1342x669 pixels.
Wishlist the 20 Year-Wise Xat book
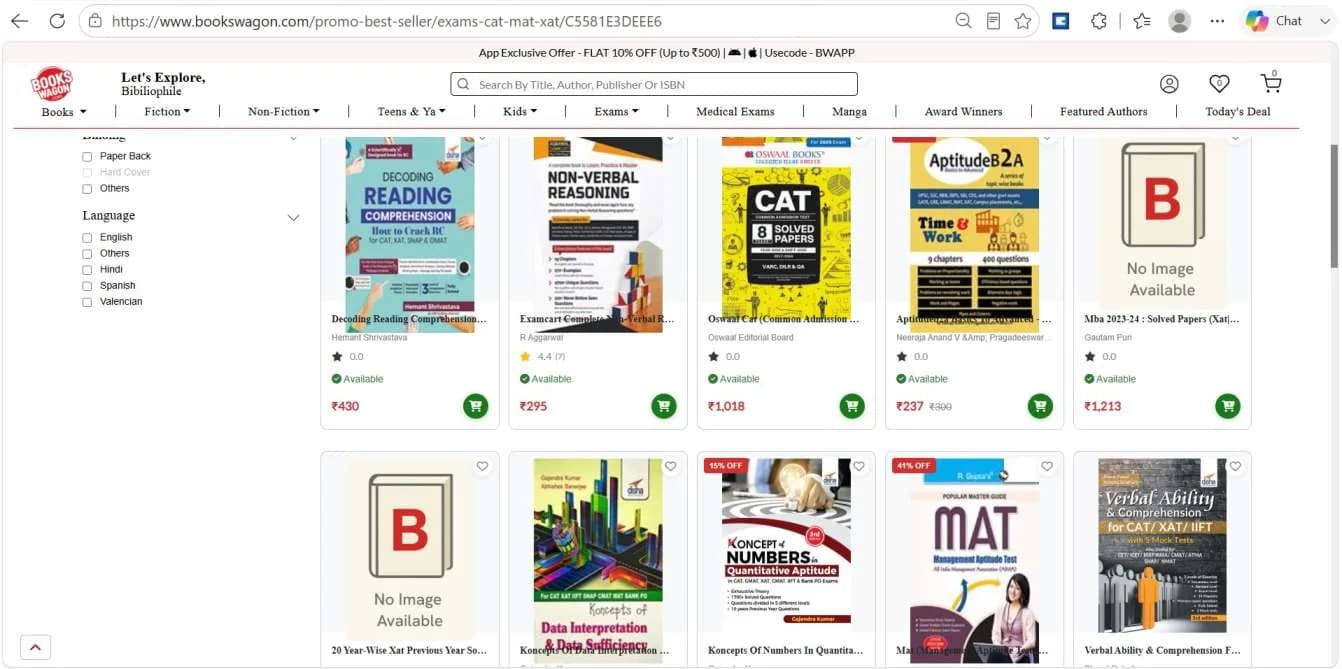coord(482,466)
